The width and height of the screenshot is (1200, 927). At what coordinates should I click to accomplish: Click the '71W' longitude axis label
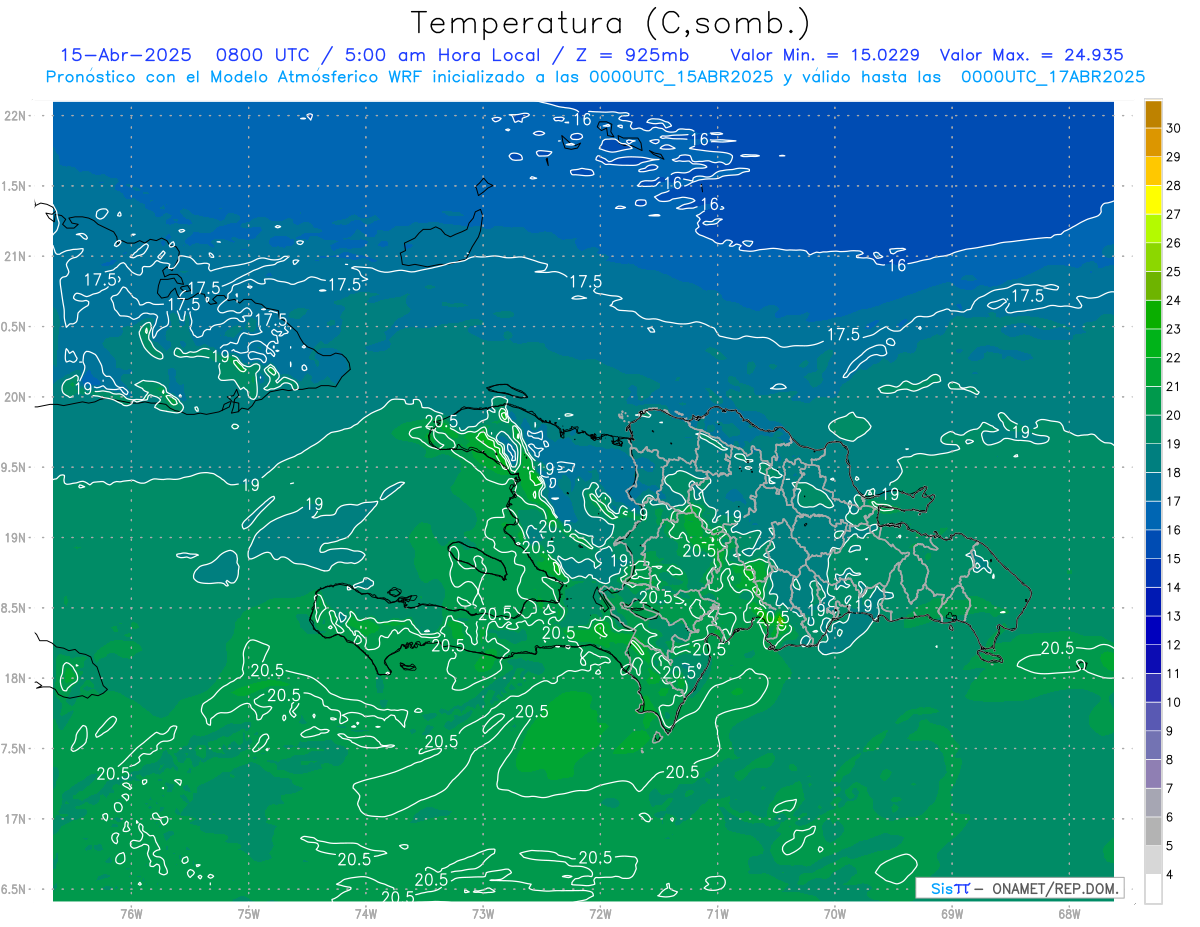click(717, 914)
